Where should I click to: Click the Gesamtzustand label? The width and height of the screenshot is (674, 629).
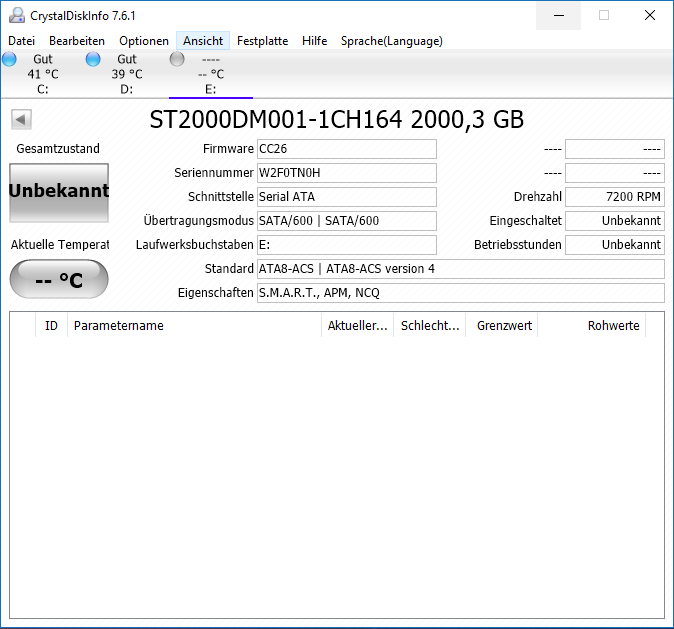tap(58, 149)
